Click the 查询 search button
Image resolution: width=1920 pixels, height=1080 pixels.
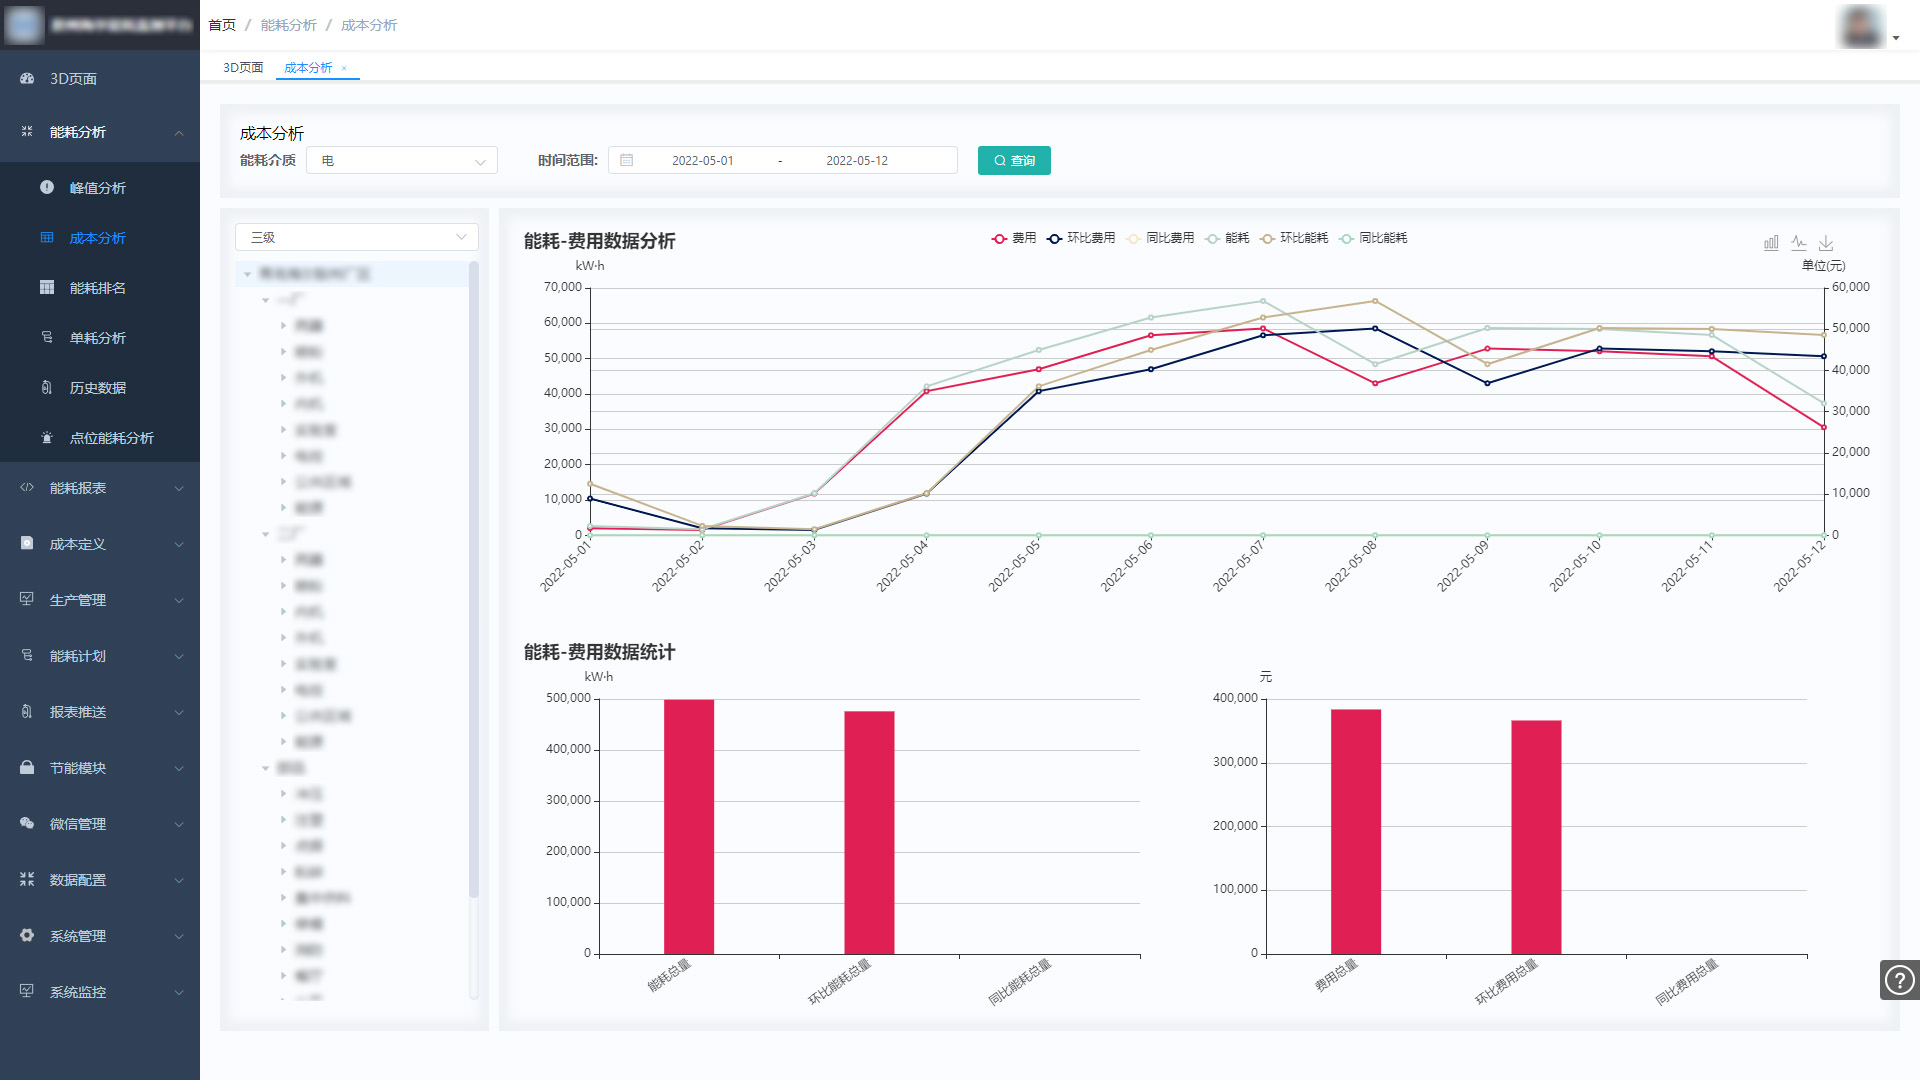tap(1014, 160)
